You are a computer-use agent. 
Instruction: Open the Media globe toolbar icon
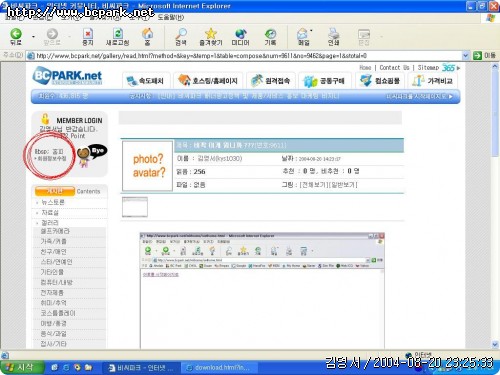(x=240, y=36)
